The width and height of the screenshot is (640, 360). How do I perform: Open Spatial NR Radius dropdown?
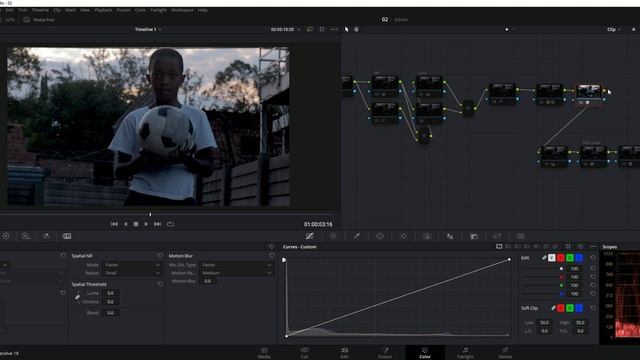click(132, 273)
